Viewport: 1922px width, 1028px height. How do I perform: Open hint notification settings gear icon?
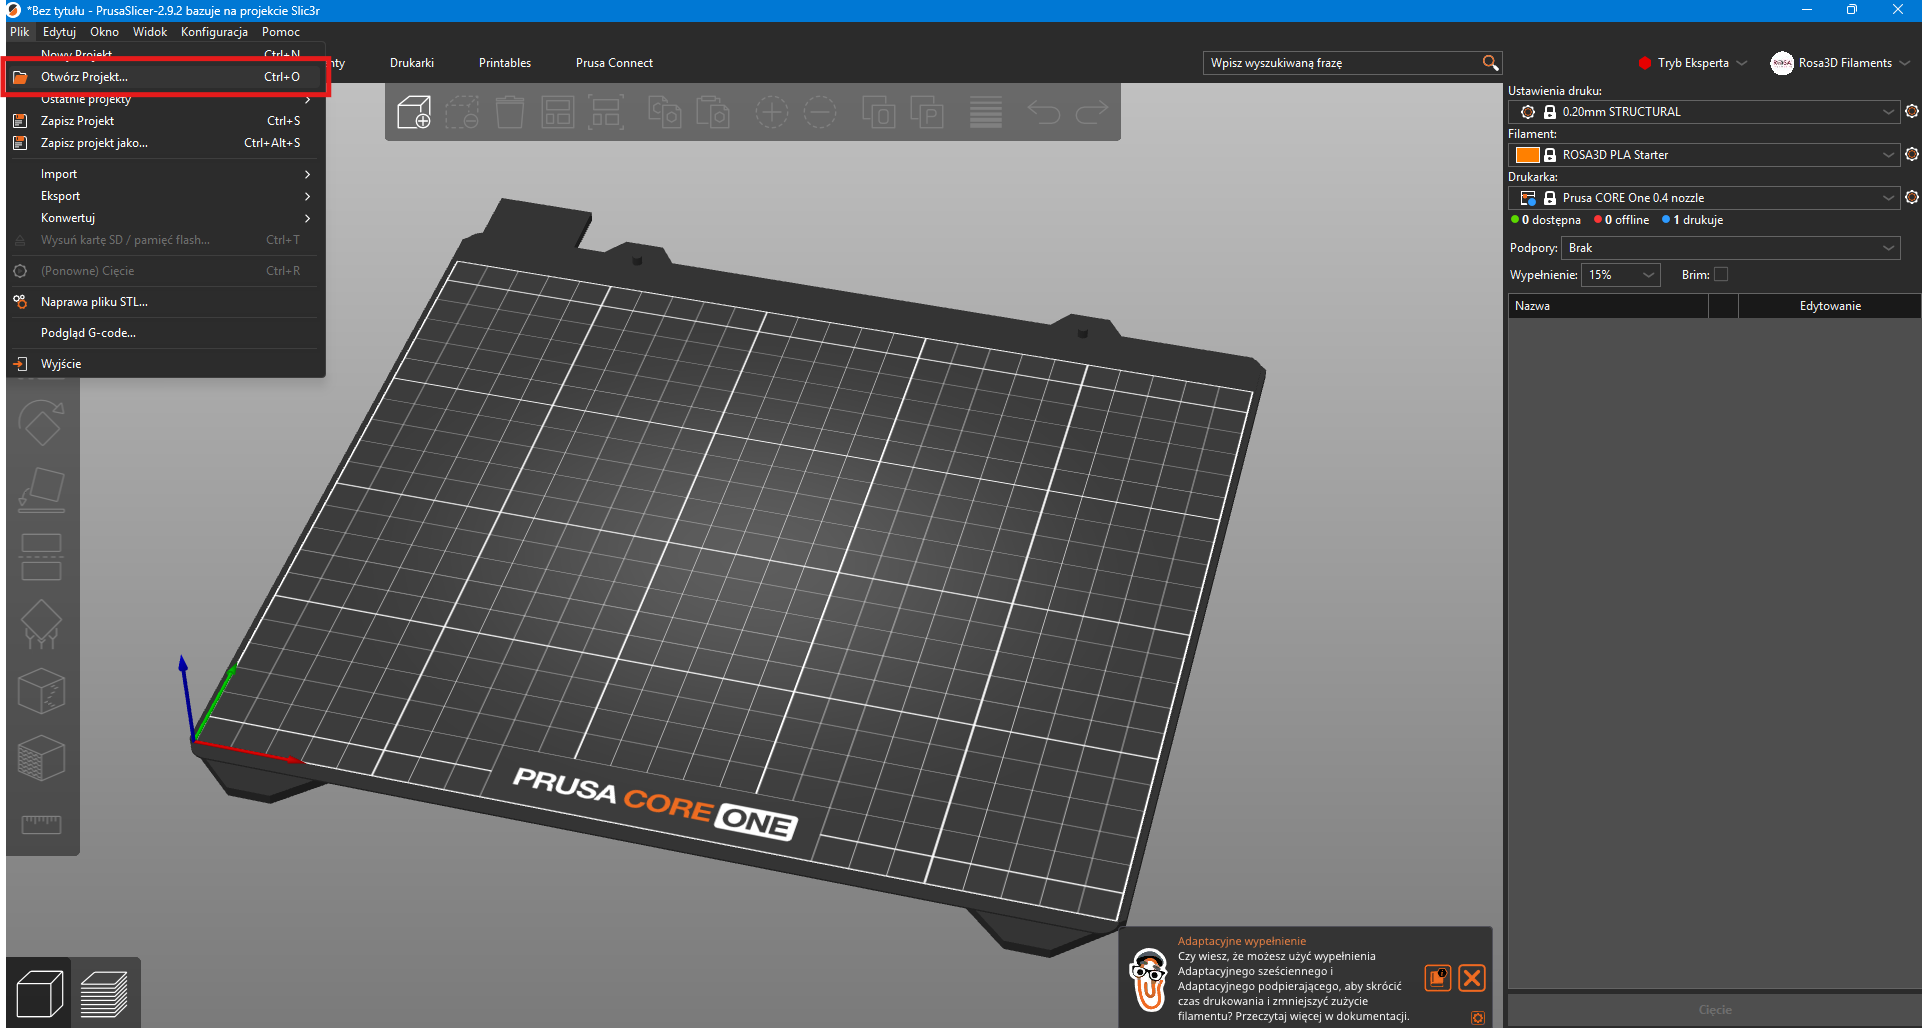coord(1478,1018)
